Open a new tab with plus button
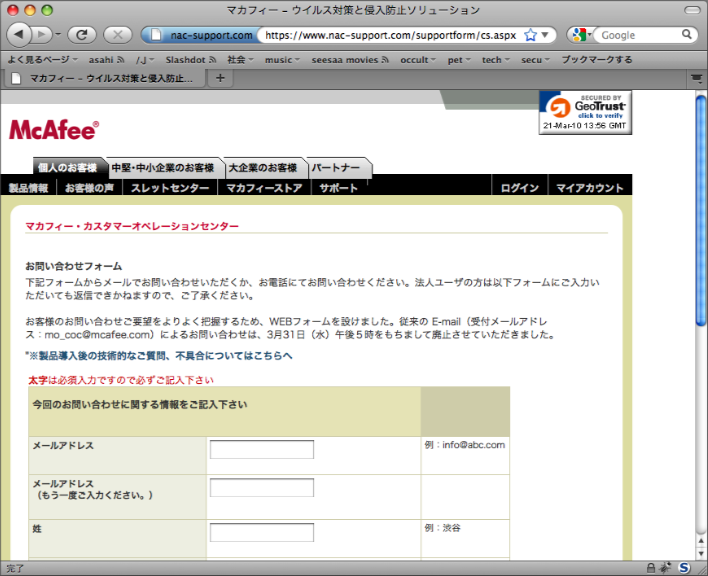Image resolution: width=708 pixels, height=576 pixels. 220,78
